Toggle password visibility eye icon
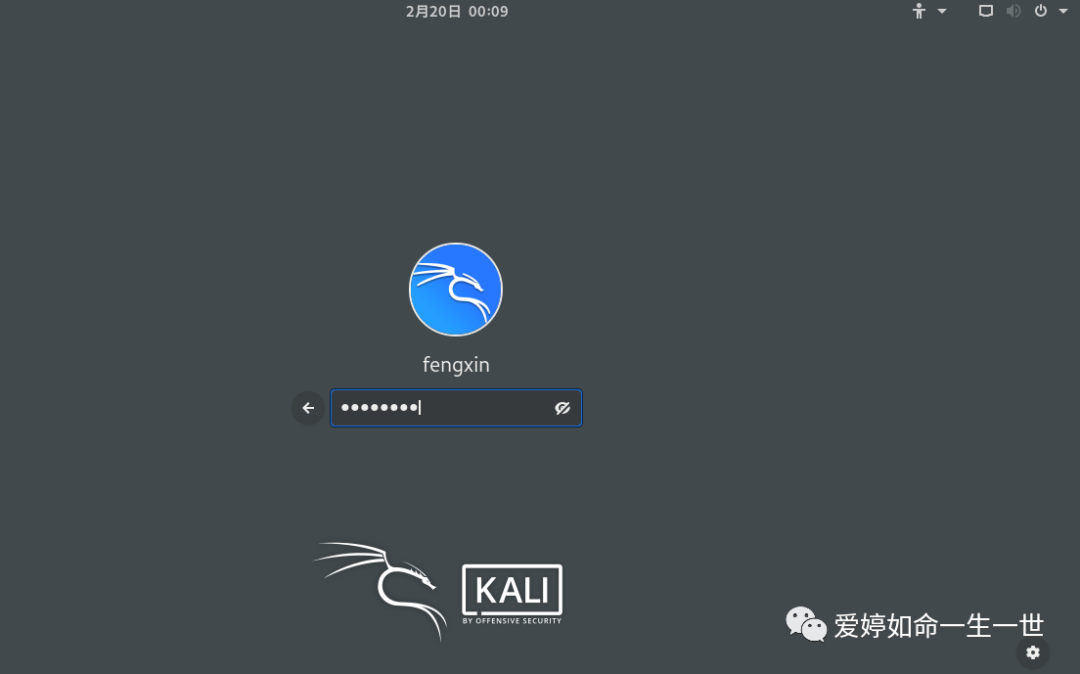The image size is (1080, 674). pos(562,408)
